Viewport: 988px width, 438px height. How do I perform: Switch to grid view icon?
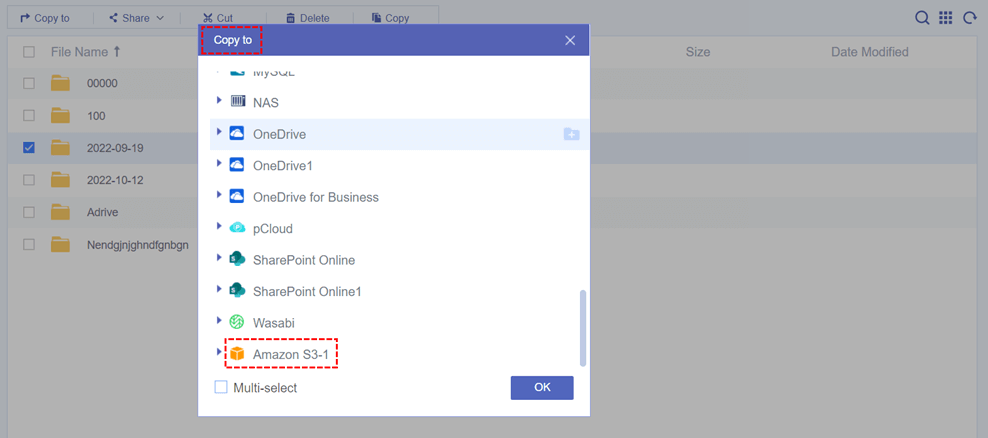tap(946, 18)
